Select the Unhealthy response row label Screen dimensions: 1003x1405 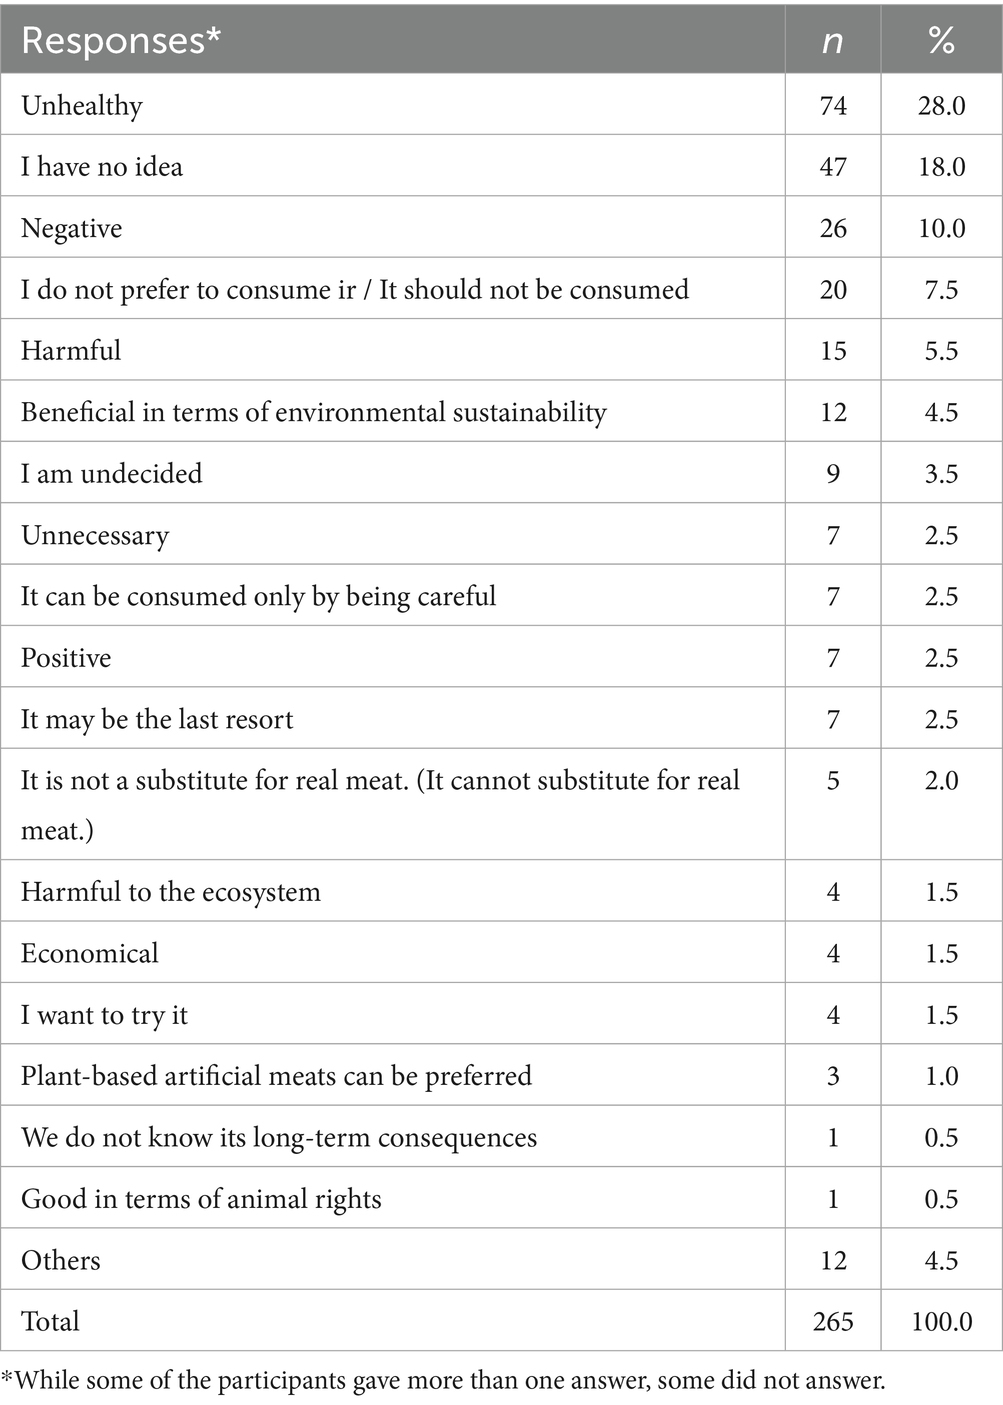click(x=82, y=105)
